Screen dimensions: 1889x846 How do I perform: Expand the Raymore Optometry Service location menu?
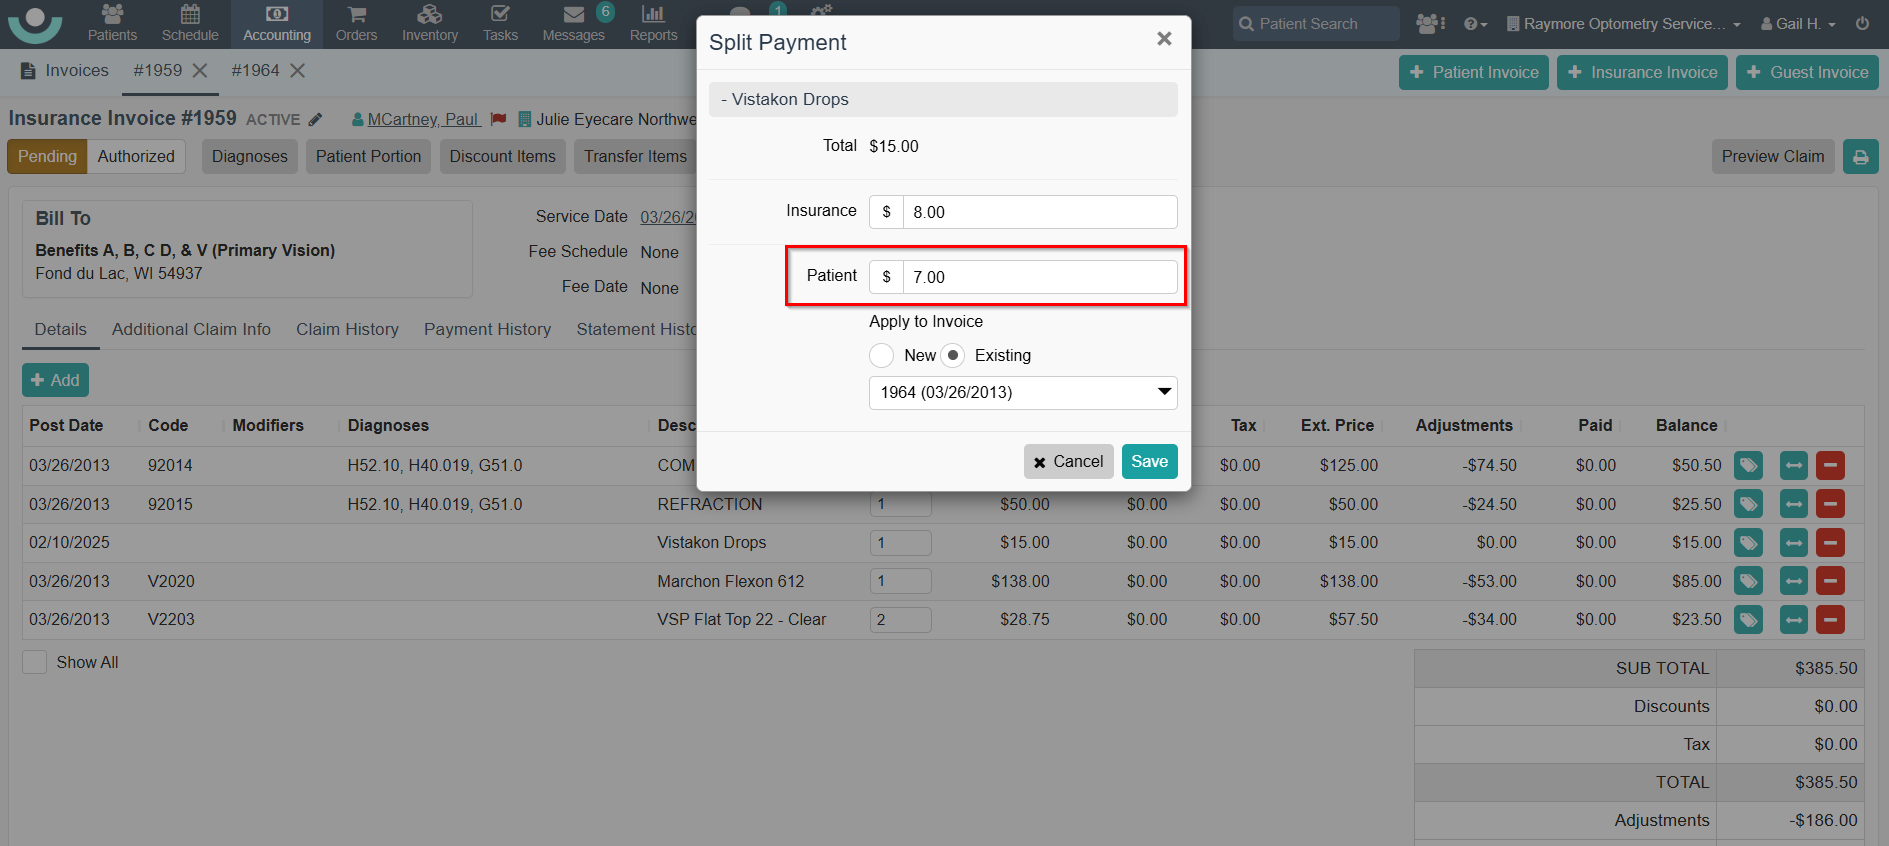click(1623, 24)
